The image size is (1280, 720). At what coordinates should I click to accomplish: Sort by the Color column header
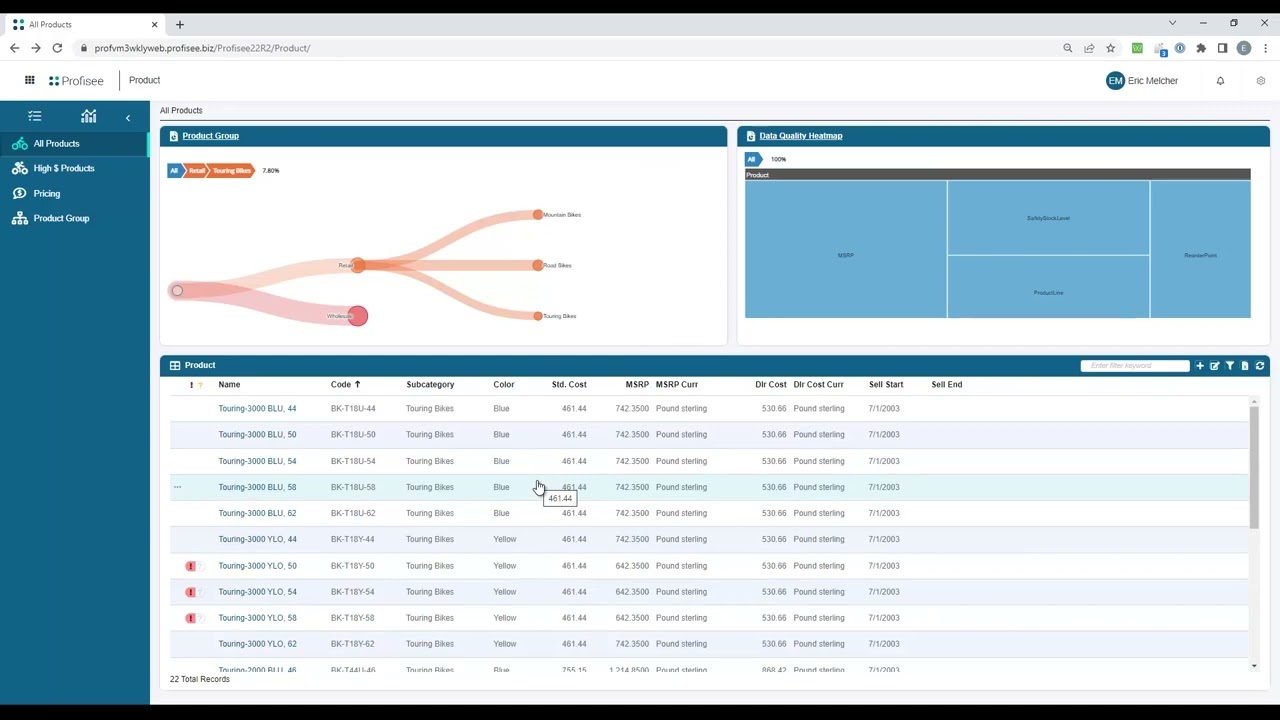tap(504, 385)
